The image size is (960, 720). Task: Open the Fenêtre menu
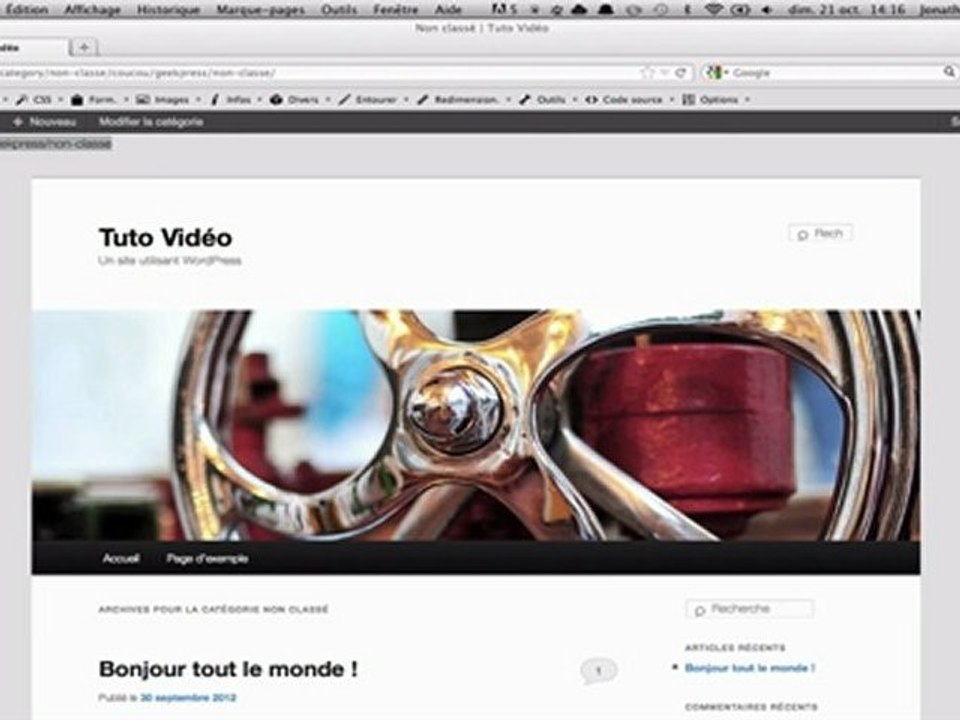pyautogui.click(x=396, y=9)
